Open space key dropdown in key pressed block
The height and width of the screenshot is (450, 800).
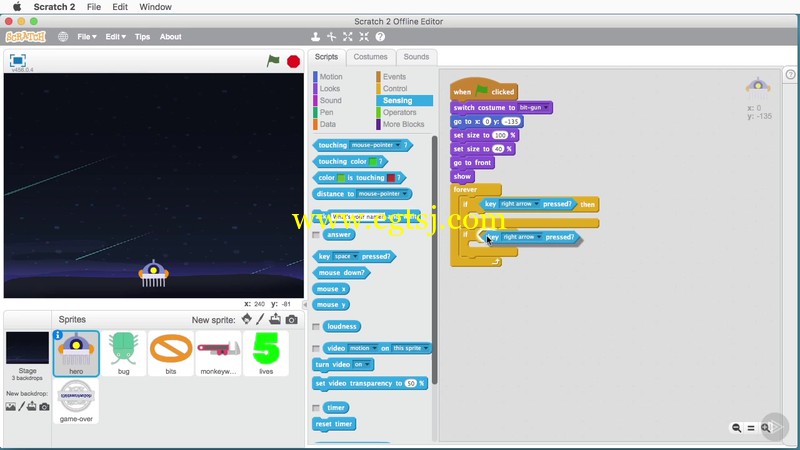[x=346, y=256]
